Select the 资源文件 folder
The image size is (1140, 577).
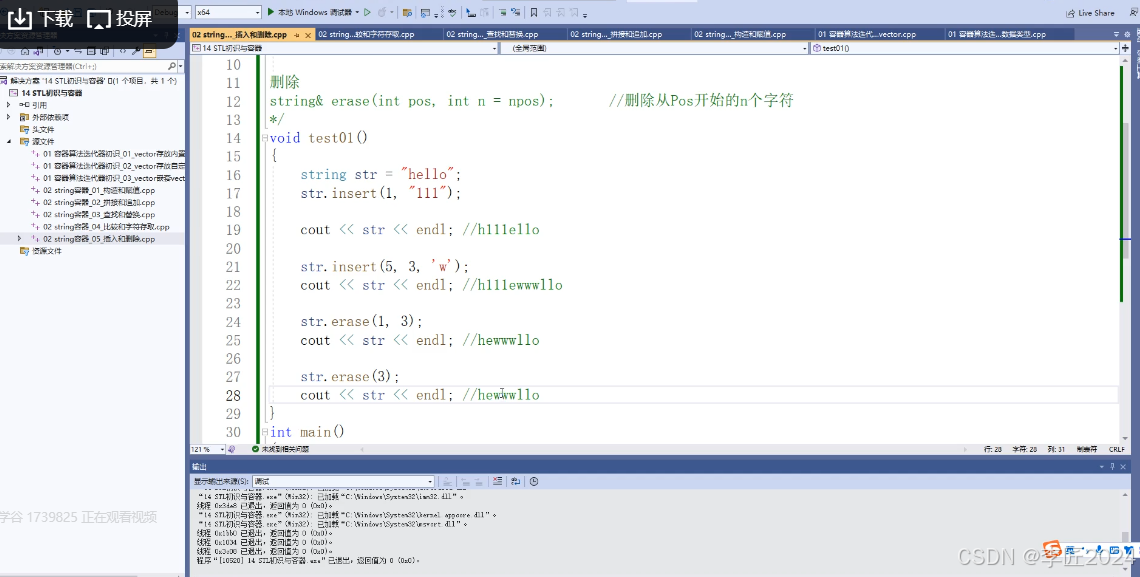[41, 251]
